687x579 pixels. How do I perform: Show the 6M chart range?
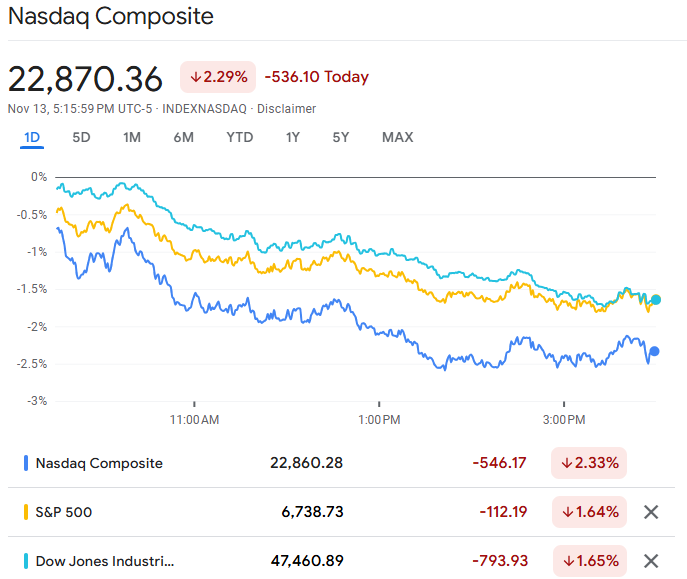click(183, 137)
